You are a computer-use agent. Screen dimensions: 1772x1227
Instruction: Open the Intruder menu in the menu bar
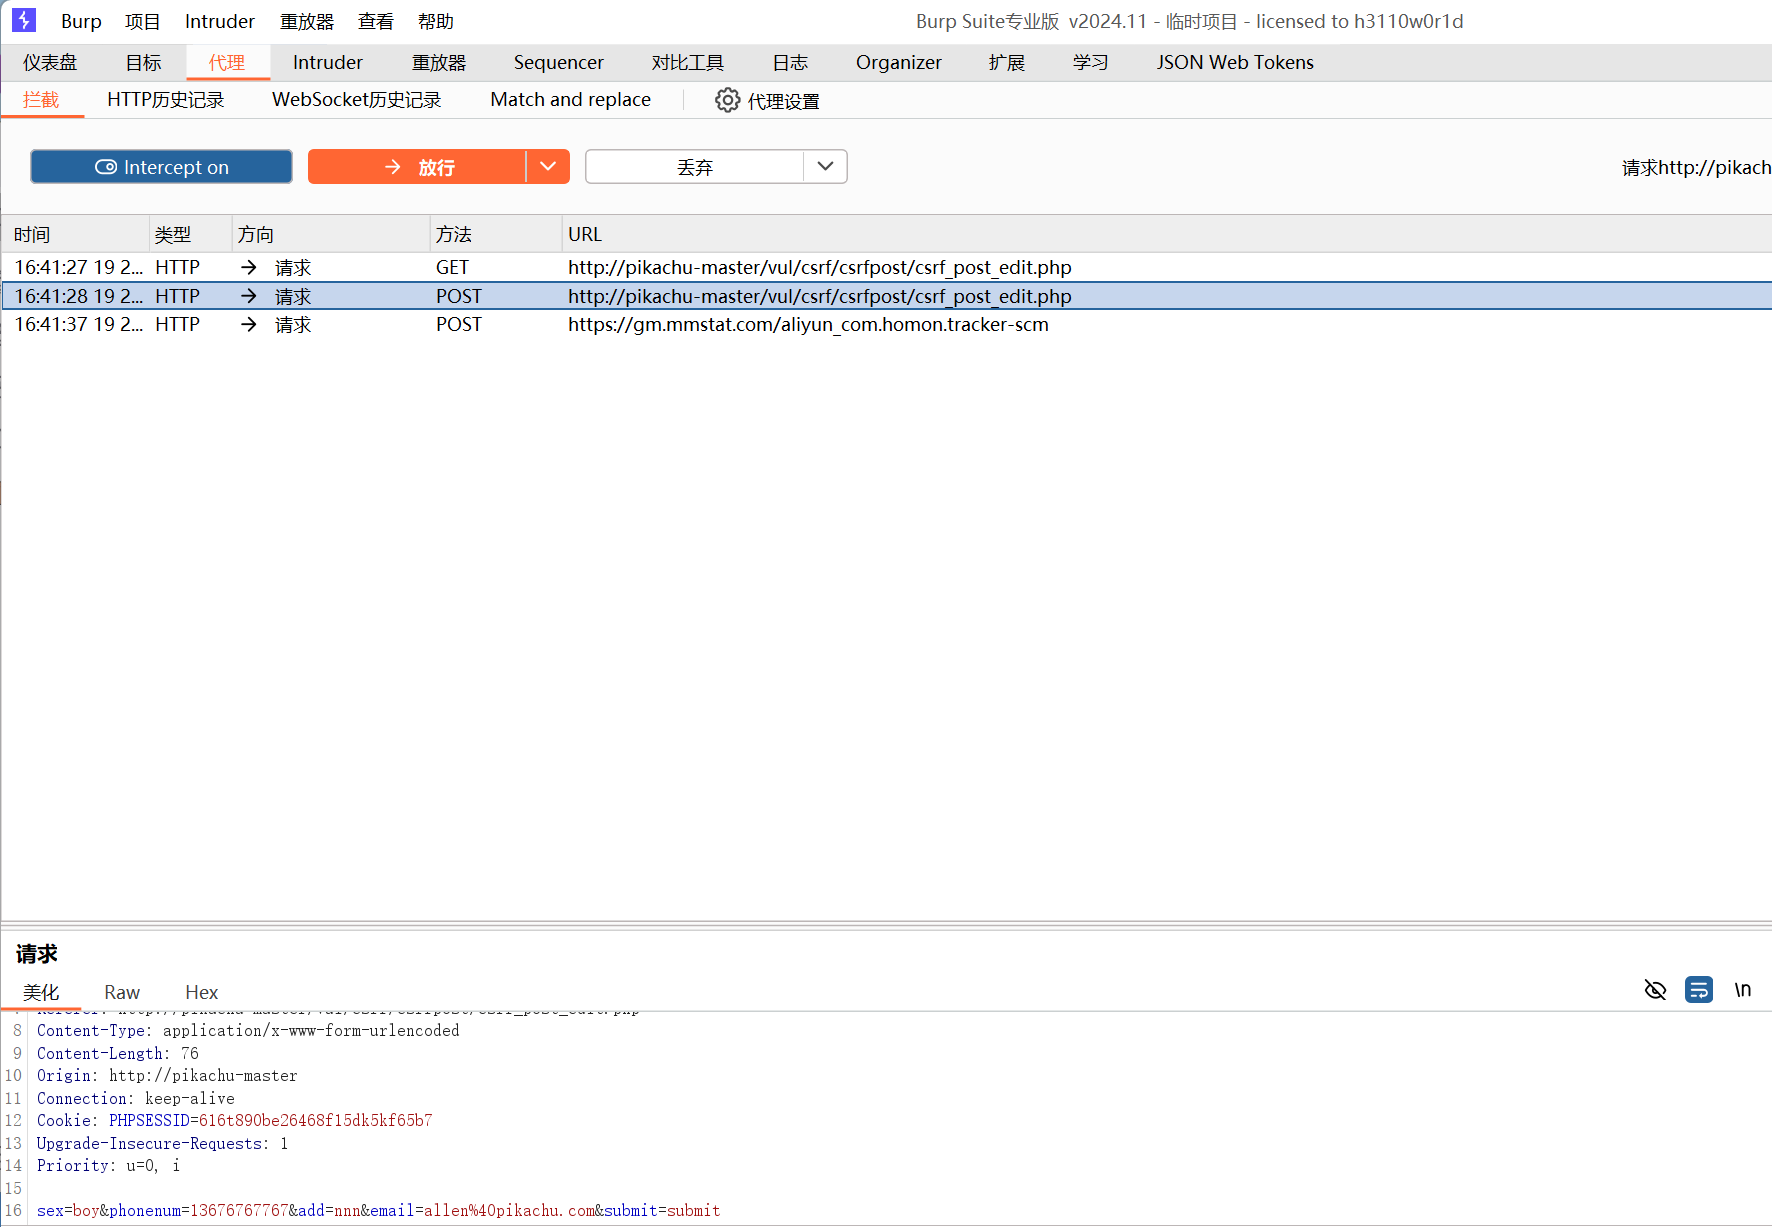coord(220,21)
